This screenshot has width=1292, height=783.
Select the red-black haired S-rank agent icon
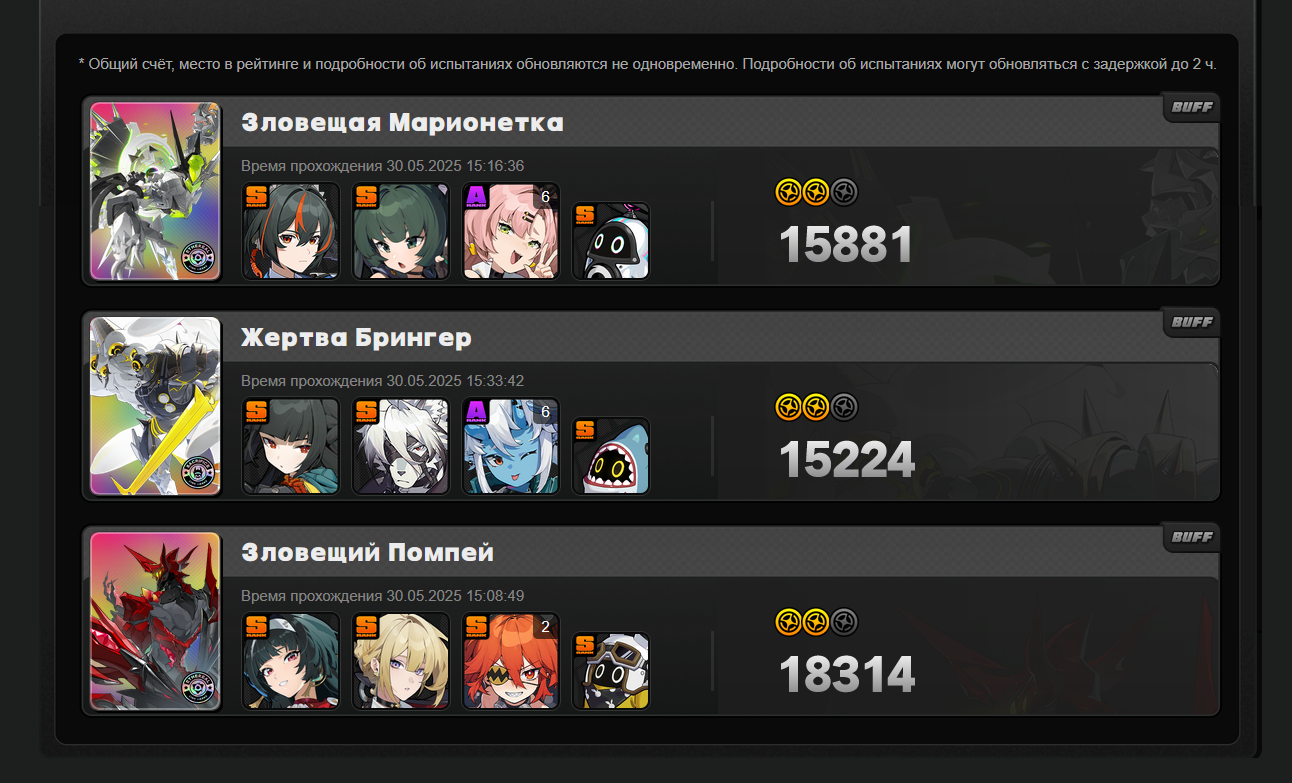point(291,231)
